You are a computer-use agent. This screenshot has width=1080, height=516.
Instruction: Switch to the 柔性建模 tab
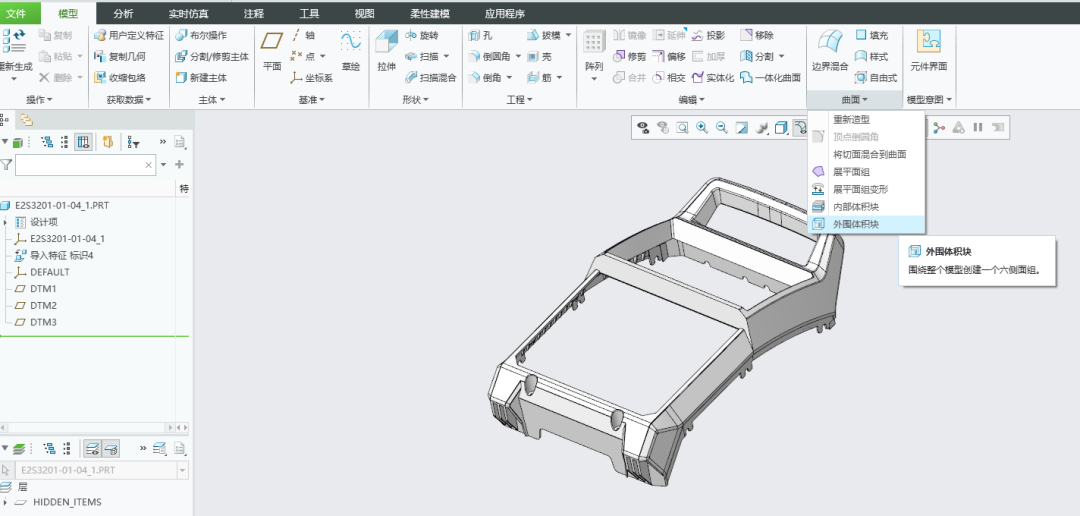pos(430,14)
